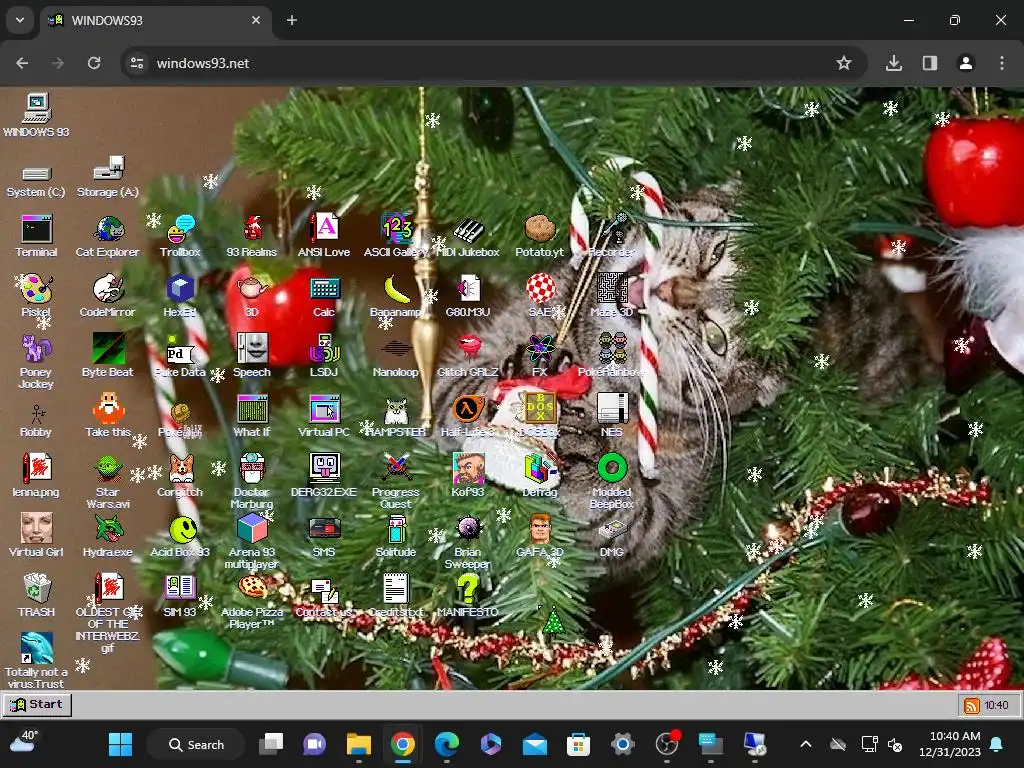Open Brian Sweeper
The width and height of the screenshot is (1024, 768).
click(468, 530)
